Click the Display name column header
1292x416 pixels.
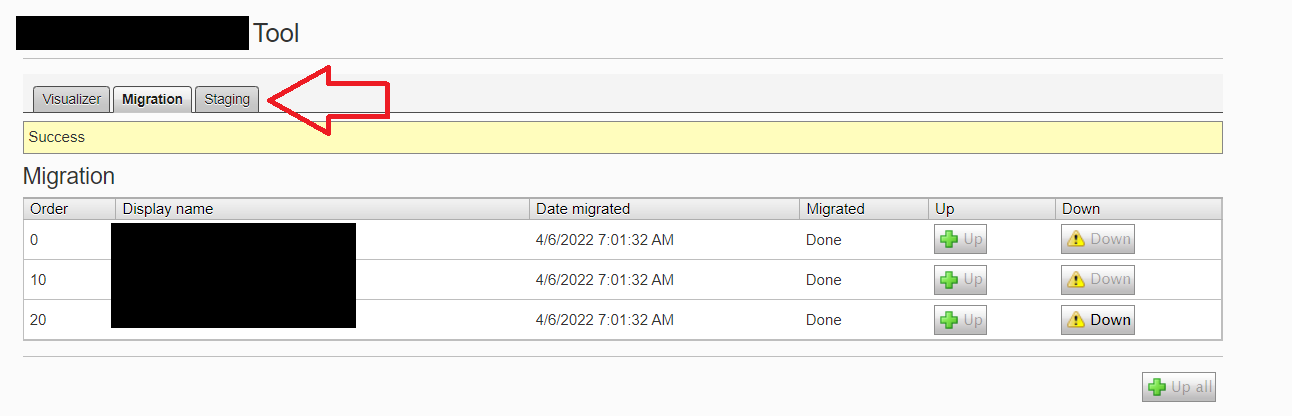168,209
